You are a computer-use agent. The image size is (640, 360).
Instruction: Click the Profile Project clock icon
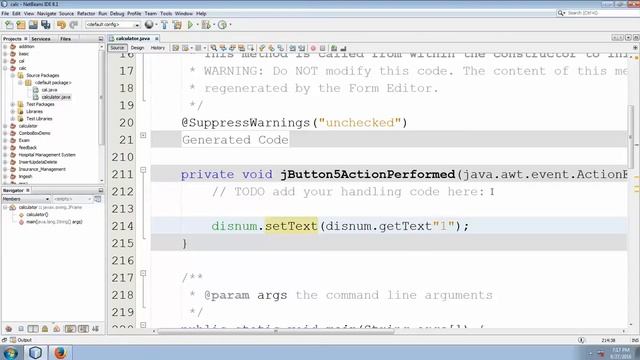[222, 25]
